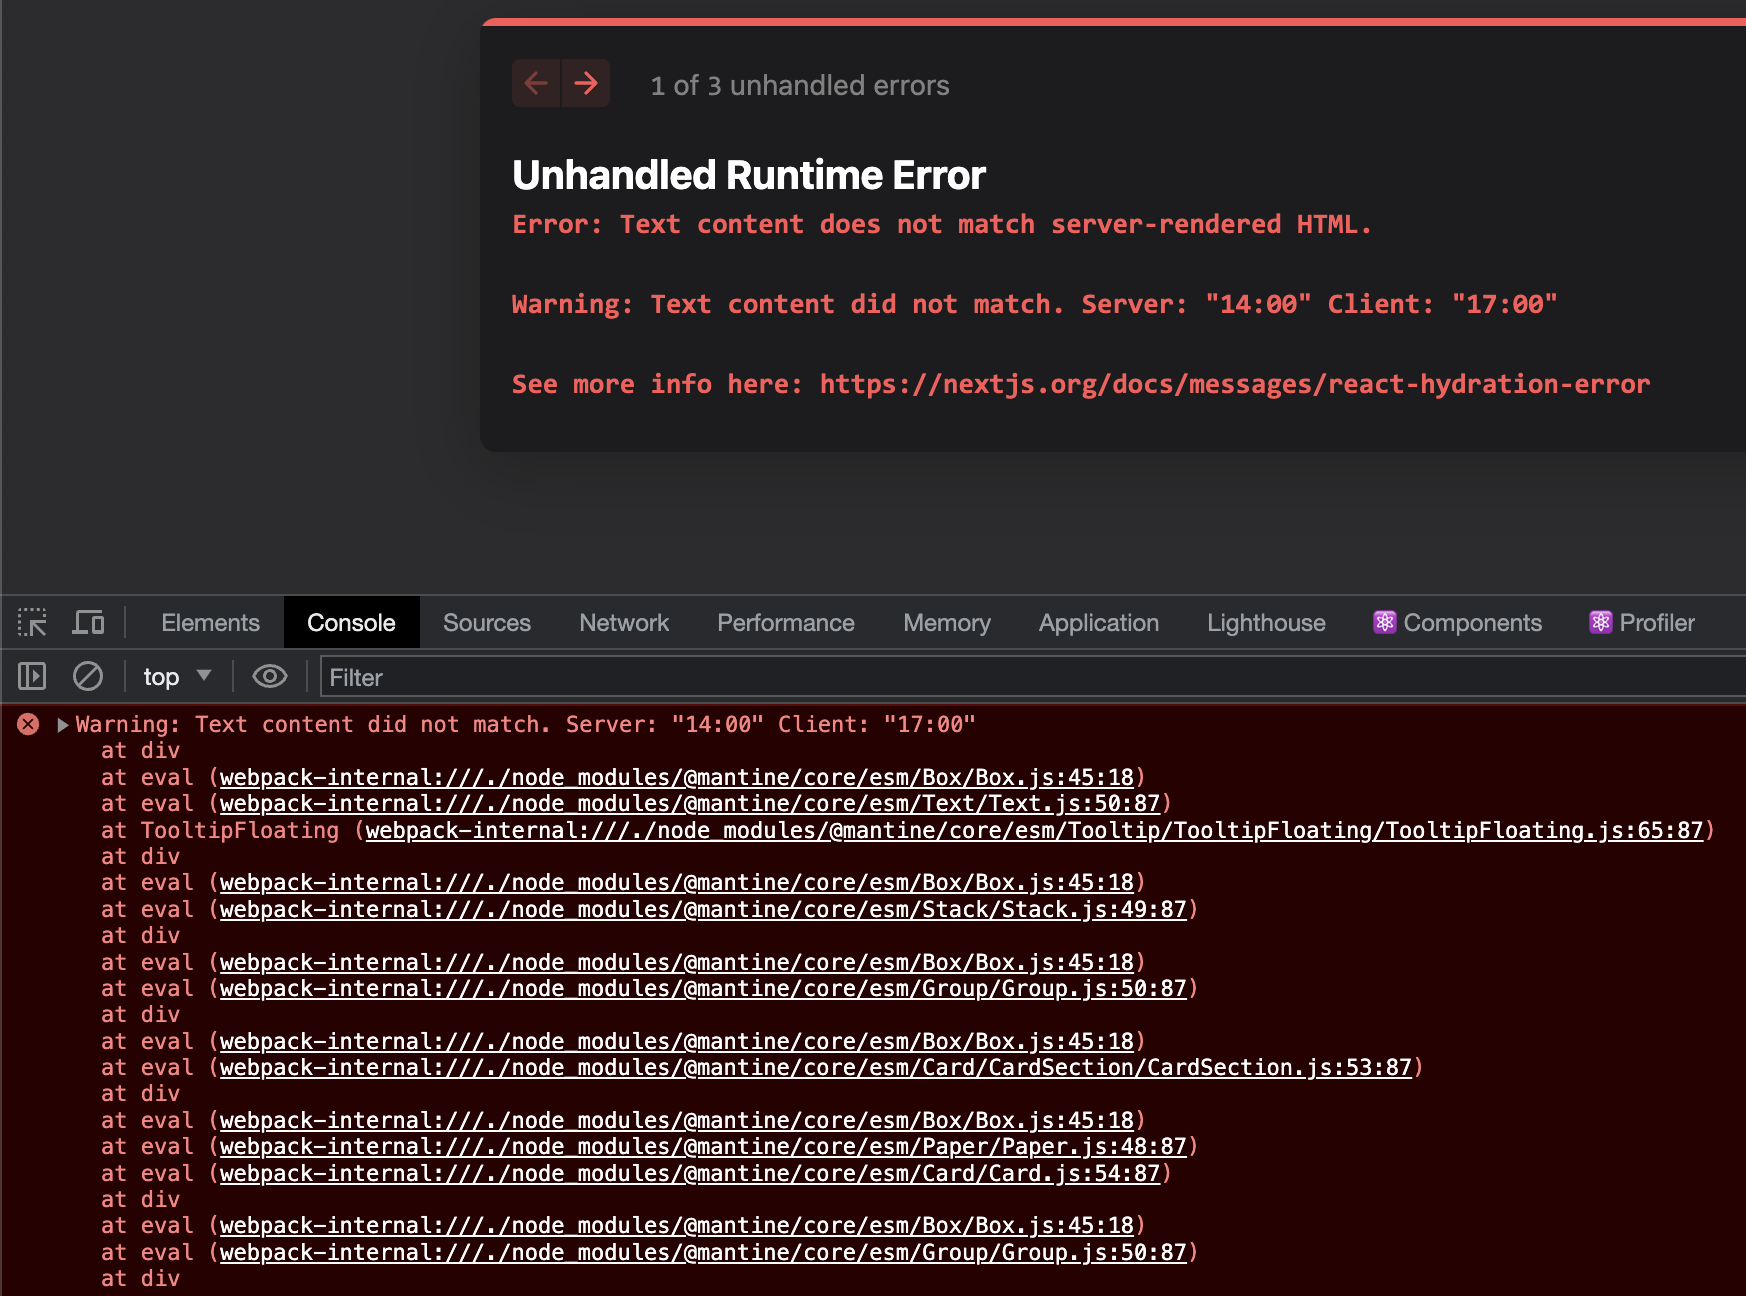Viewport: 1746px width, 1296px height.
Task: Switch to the Network tab
Action: point(624,622)
